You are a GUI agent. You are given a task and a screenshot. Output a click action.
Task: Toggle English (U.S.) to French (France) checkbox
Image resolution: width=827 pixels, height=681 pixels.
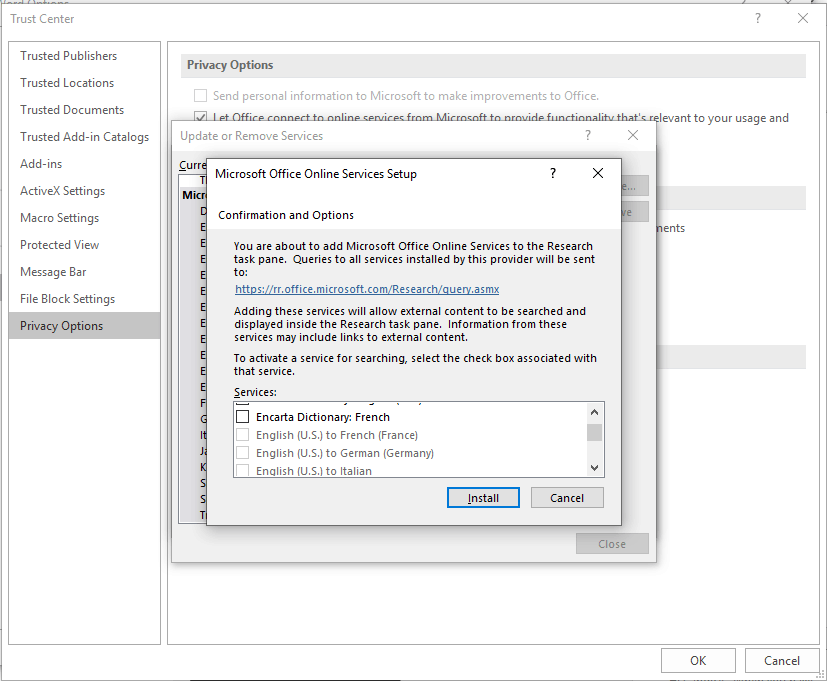coord(243,435)
